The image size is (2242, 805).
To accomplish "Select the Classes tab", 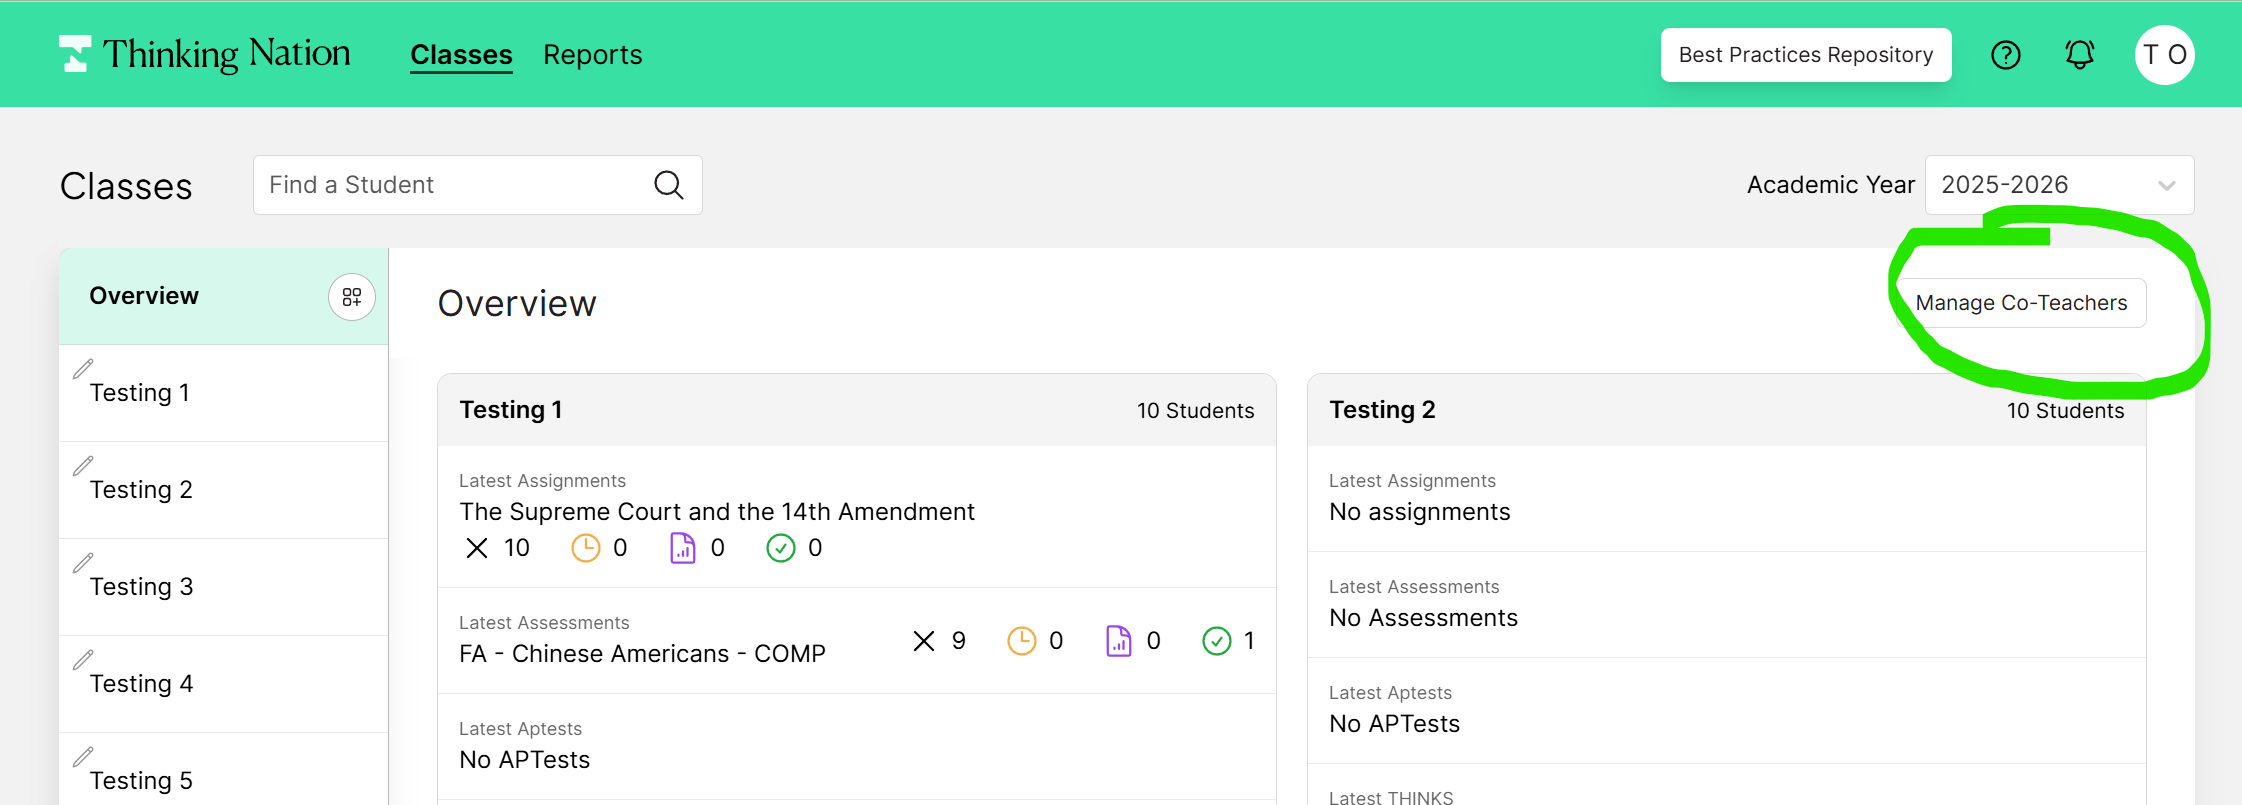I will tap(462, 55).
